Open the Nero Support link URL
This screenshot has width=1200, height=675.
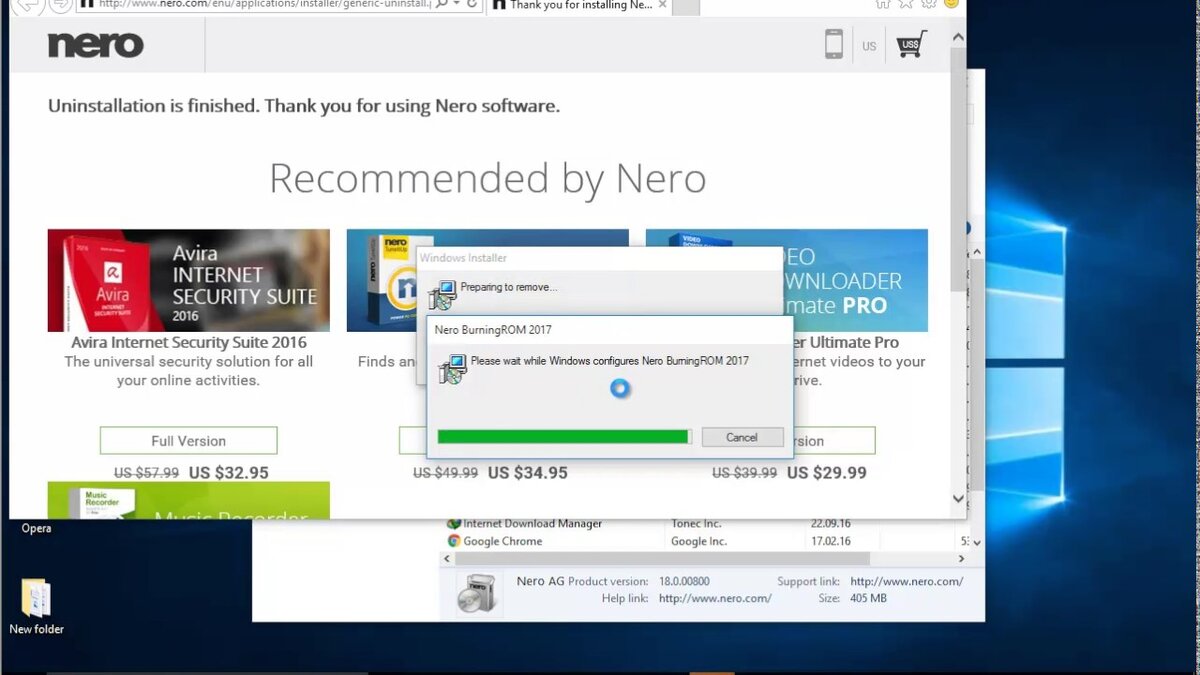click(907, 581)
